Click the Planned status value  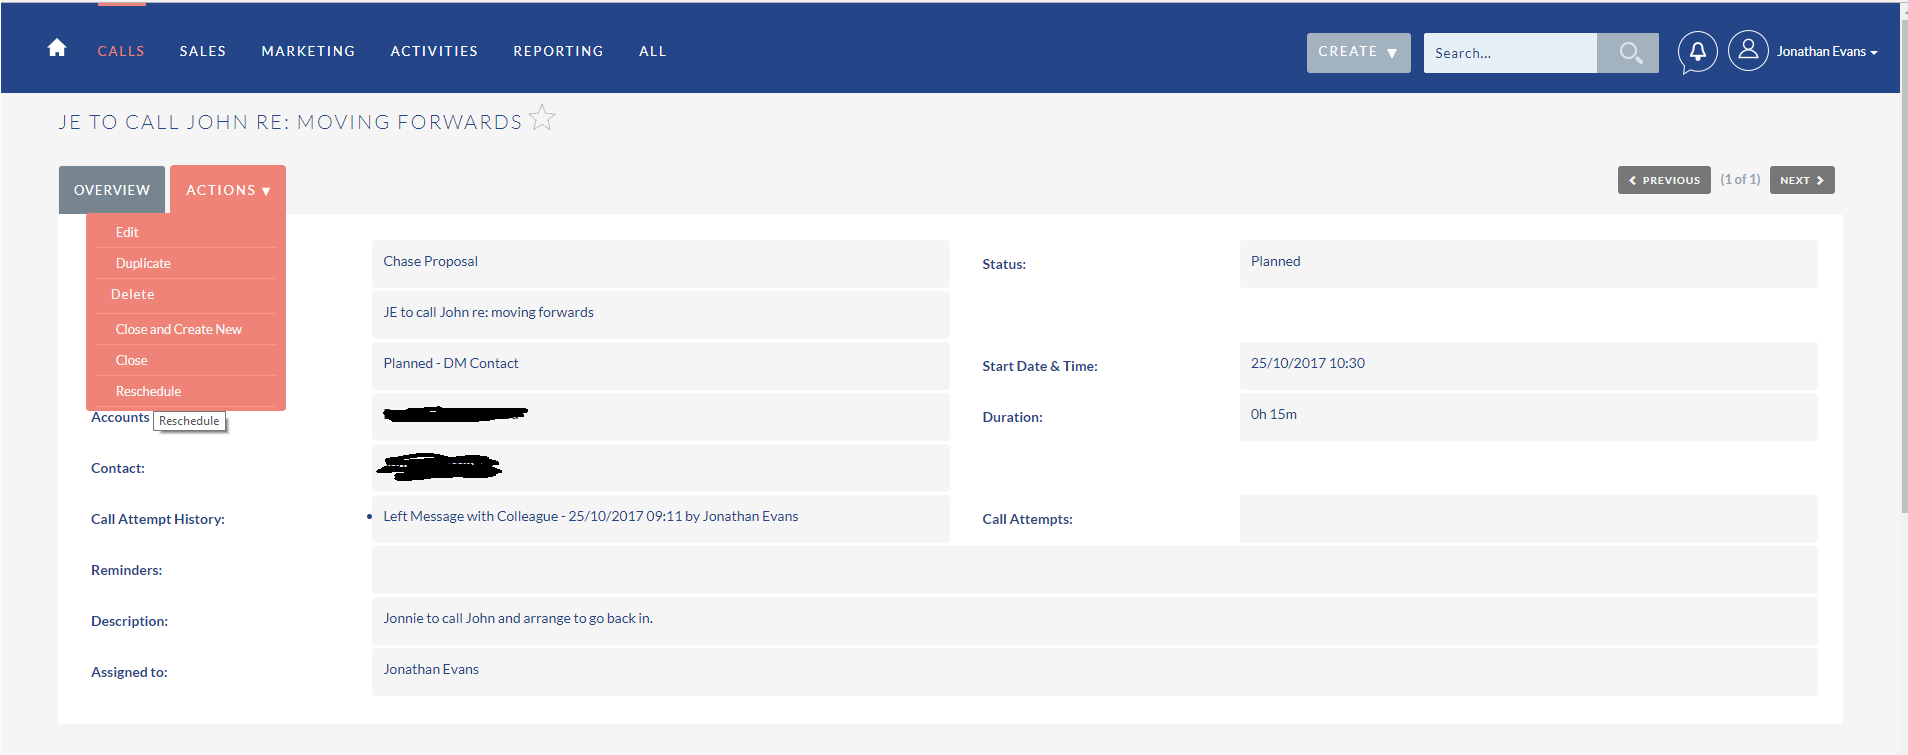tap(1275, 261)
